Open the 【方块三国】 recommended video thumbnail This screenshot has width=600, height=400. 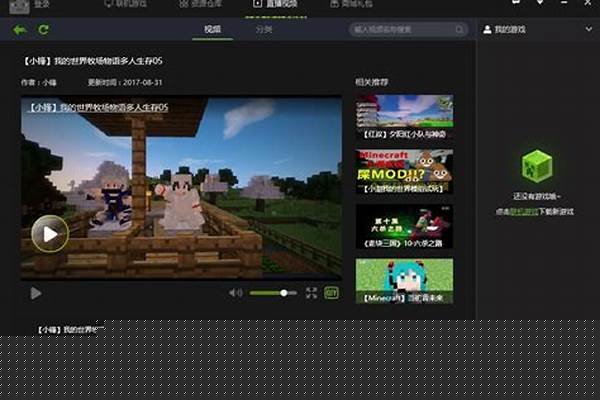point(404,226)
